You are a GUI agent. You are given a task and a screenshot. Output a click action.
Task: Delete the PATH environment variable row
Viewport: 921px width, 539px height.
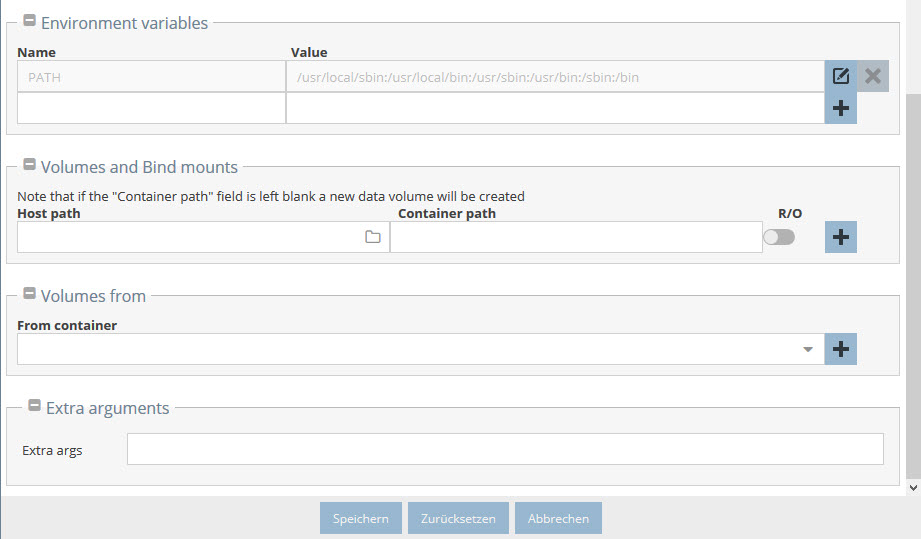coord(873,76)
